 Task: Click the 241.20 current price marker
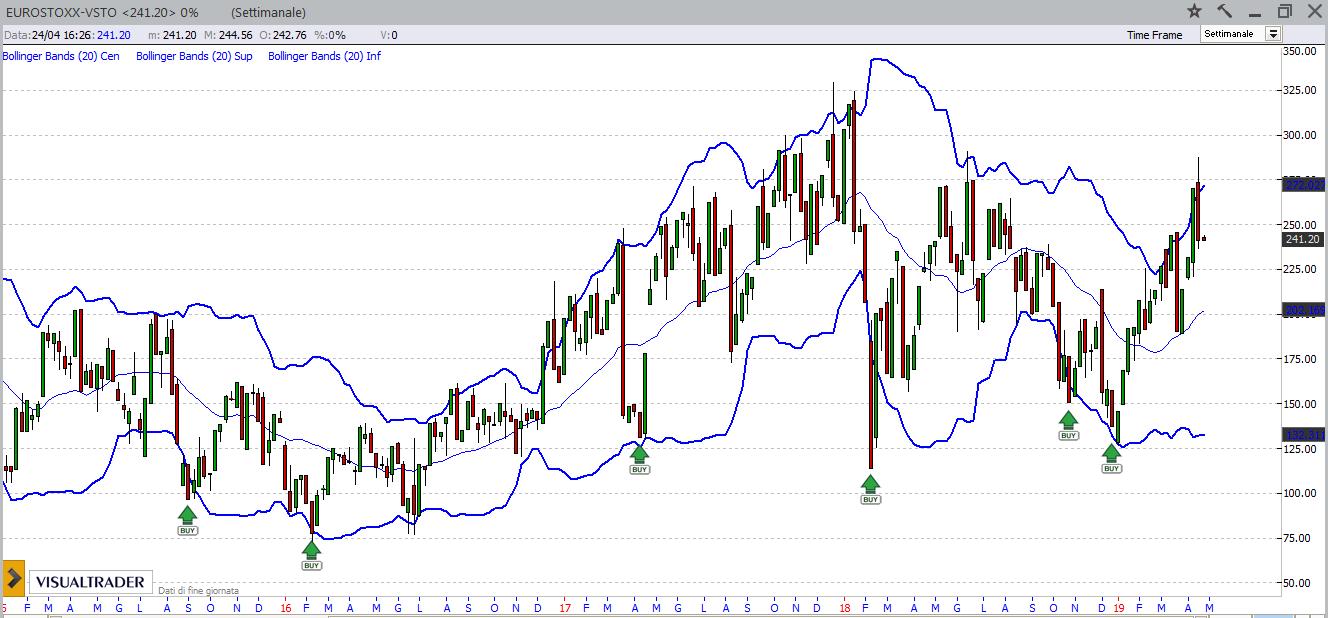point(1303,239)
